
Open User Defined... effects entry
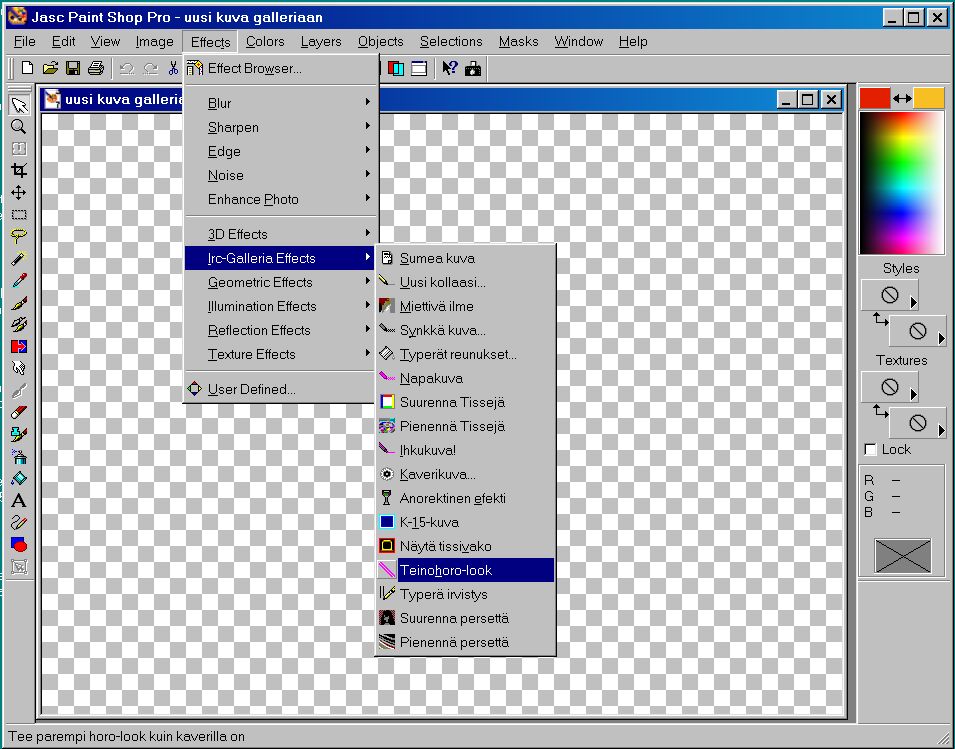(x=281, y=389)
